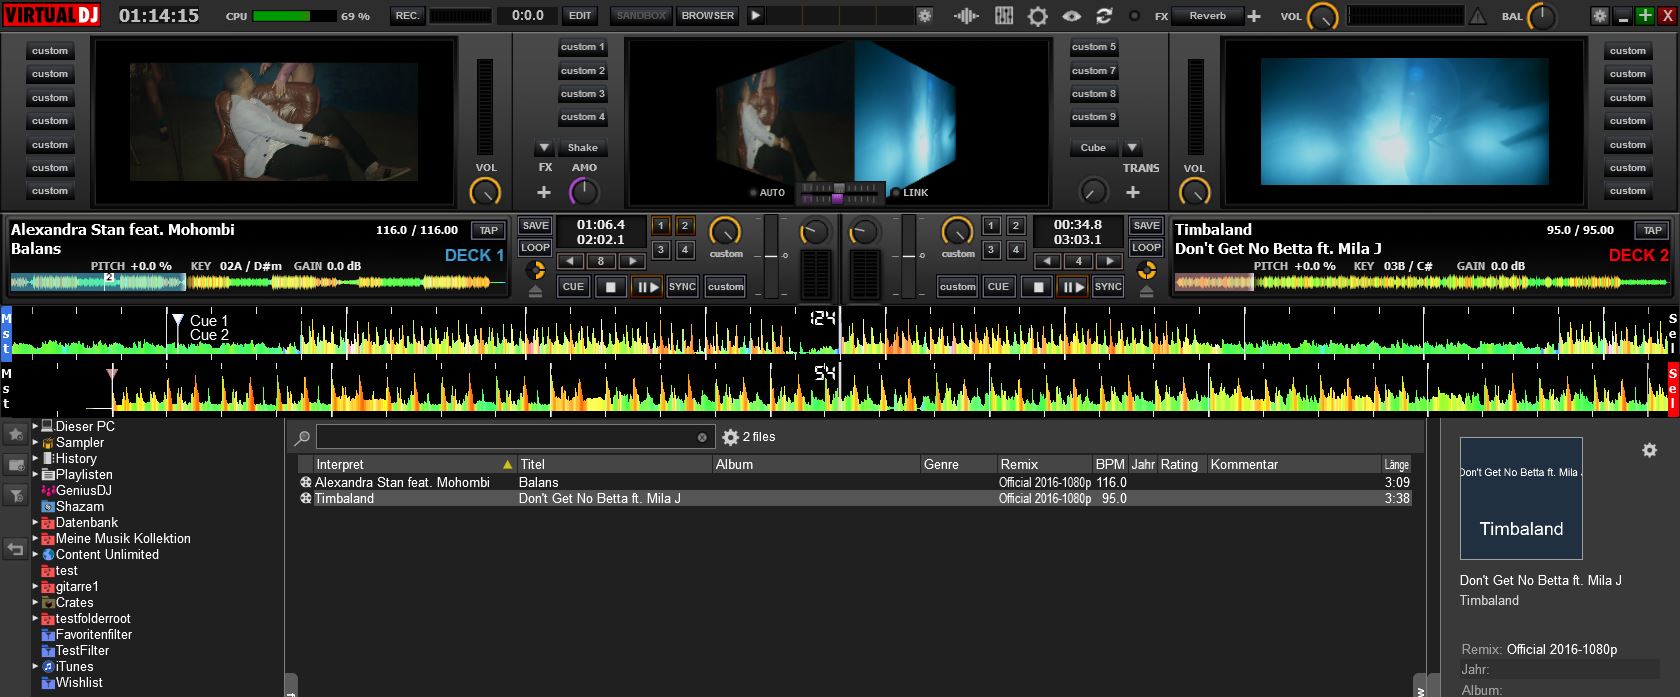Viewport: 1680px width, 697px height.
Task: Click the back arrow icon in browser sidebar
Action: point(15,549)
